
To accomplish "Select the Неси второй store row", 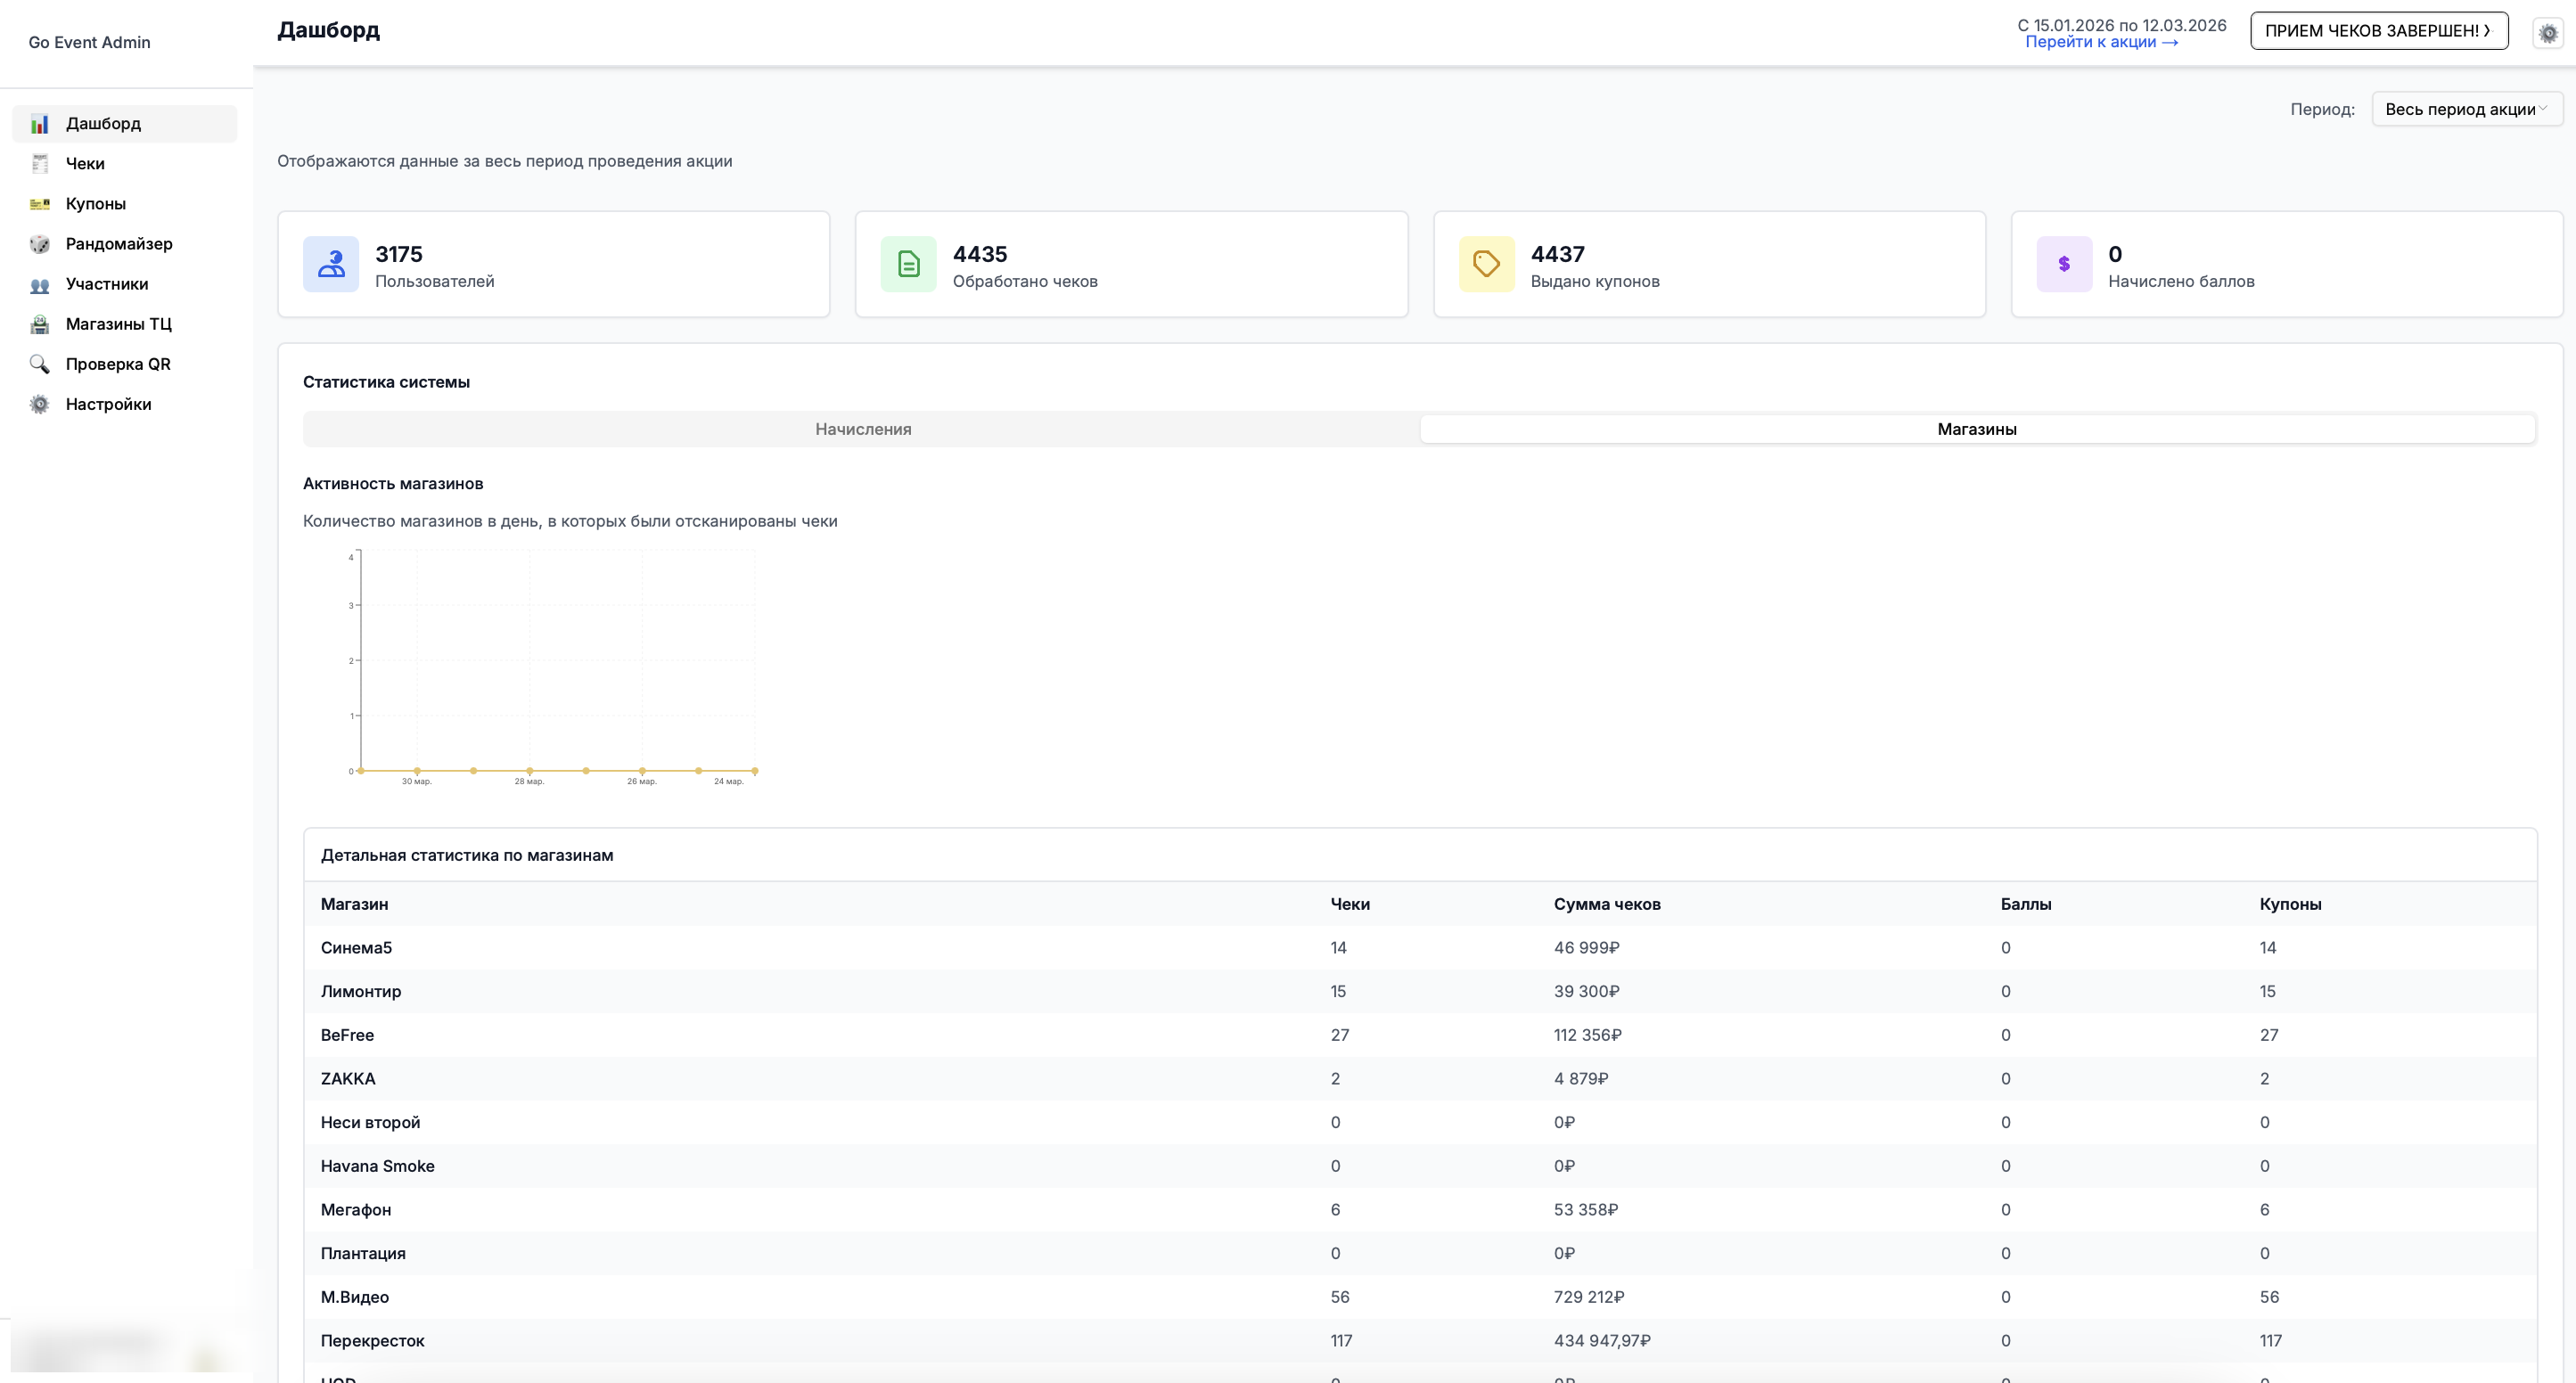I will (1420, 1123).
